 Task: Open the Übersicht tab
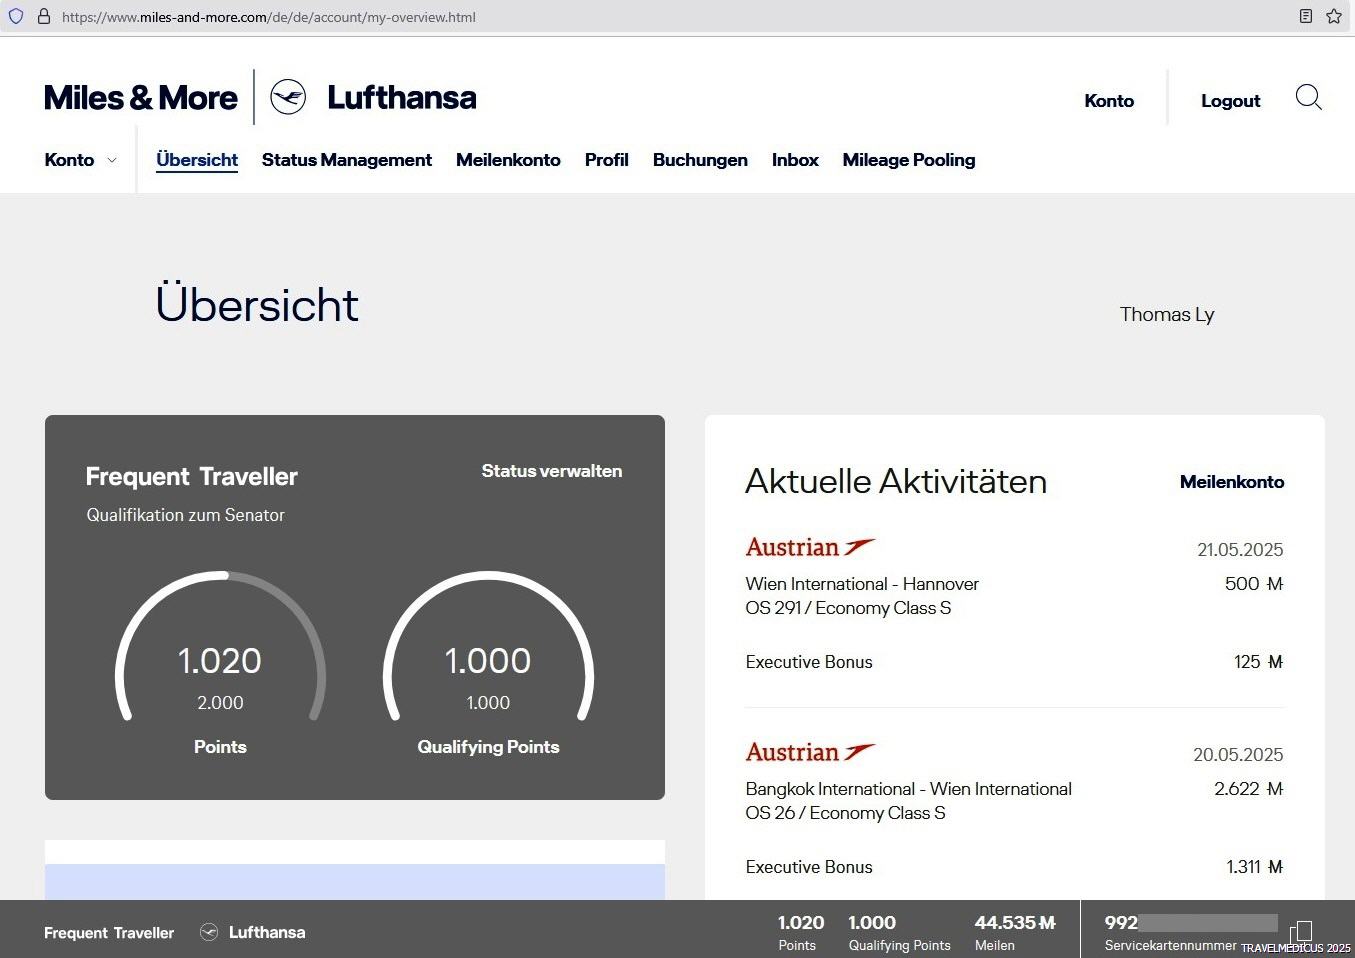click(197, 160)
